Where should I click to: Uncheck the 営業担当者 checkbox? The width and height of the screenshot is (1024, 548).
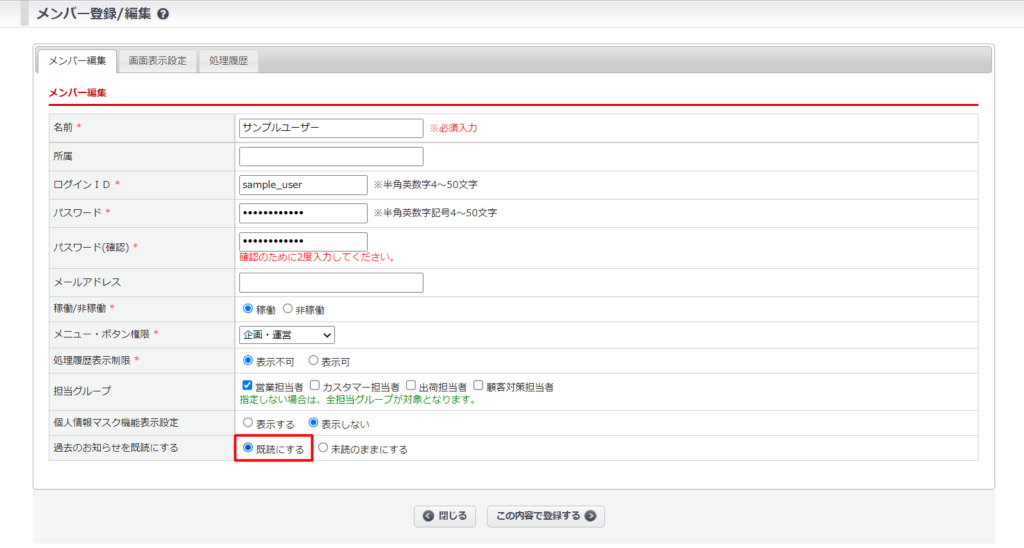point(248,386)
